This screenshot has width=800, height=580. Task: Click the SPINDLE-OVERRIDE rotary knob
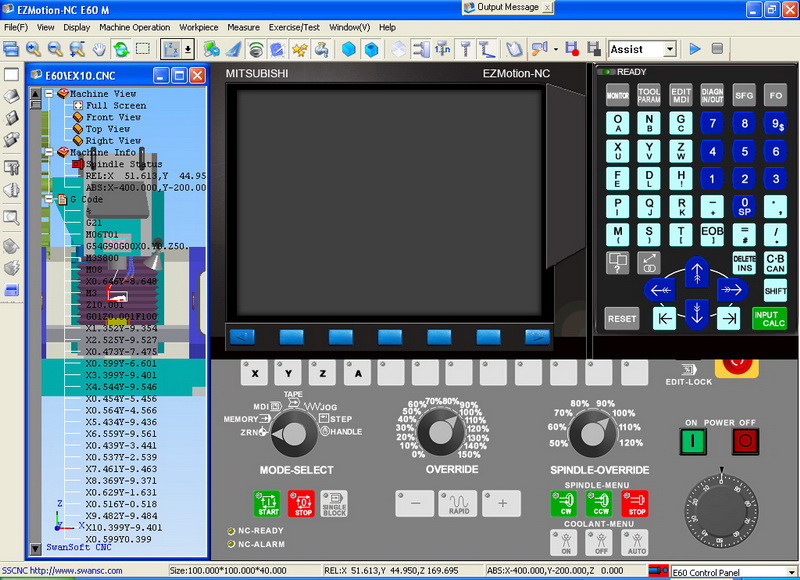pos(592,435)
